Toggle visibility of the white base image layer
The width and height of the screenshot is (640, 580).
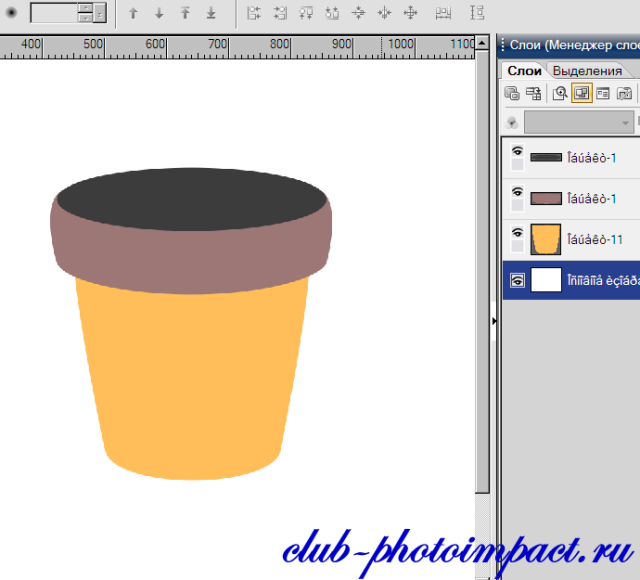click(517, 281)
